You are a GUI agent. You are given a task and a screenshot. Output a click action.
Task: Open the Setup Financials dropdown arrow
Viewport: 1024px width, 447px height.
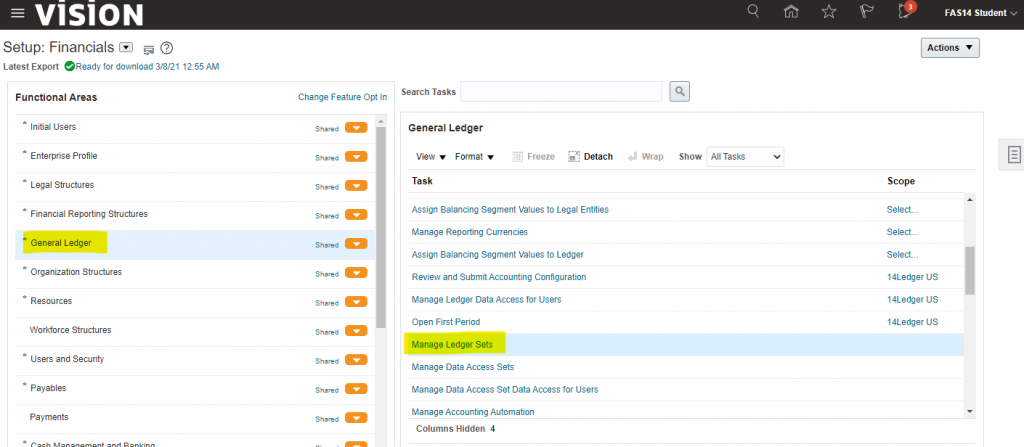pyautogui.click(x=126, y=47)
